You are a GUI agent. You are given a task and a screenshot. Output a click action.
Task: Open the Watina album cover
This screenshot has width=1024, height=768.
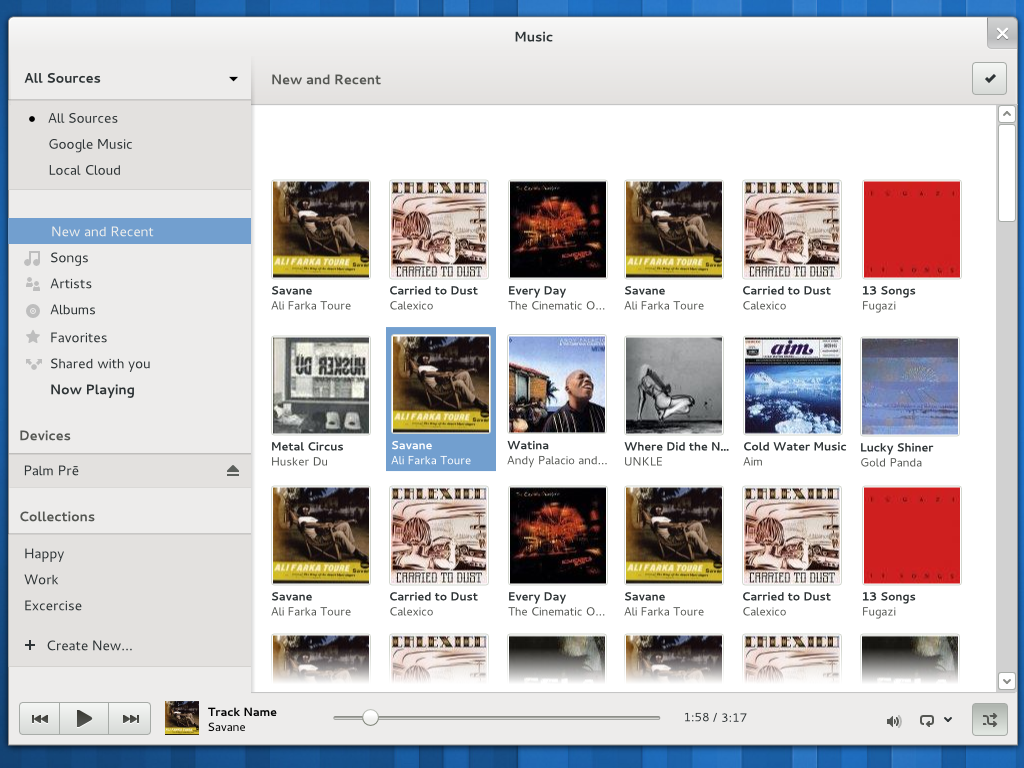tap(557, 385)
